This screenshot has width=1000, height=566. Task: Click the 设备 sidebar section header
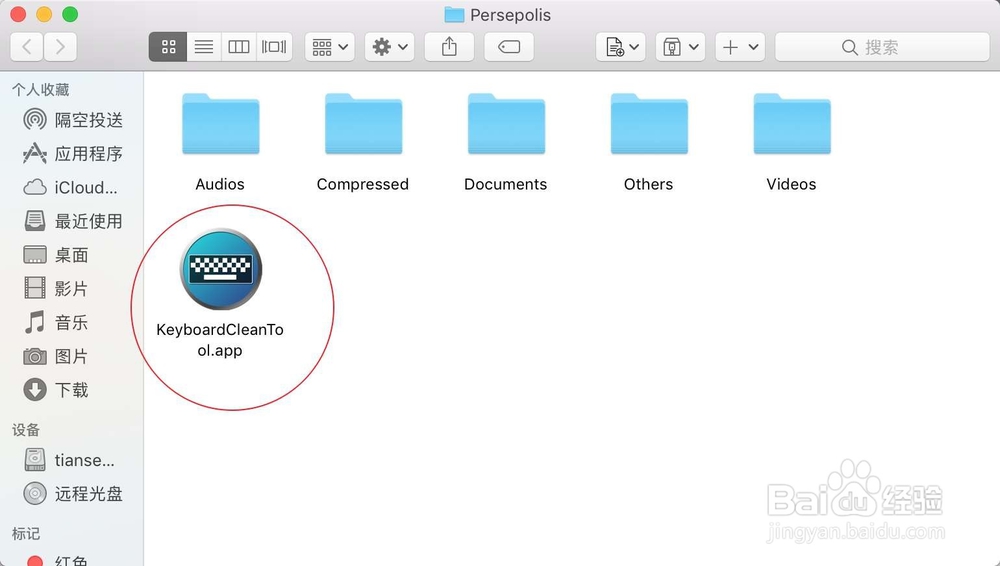pyautogui.click(x=26, y=429)
